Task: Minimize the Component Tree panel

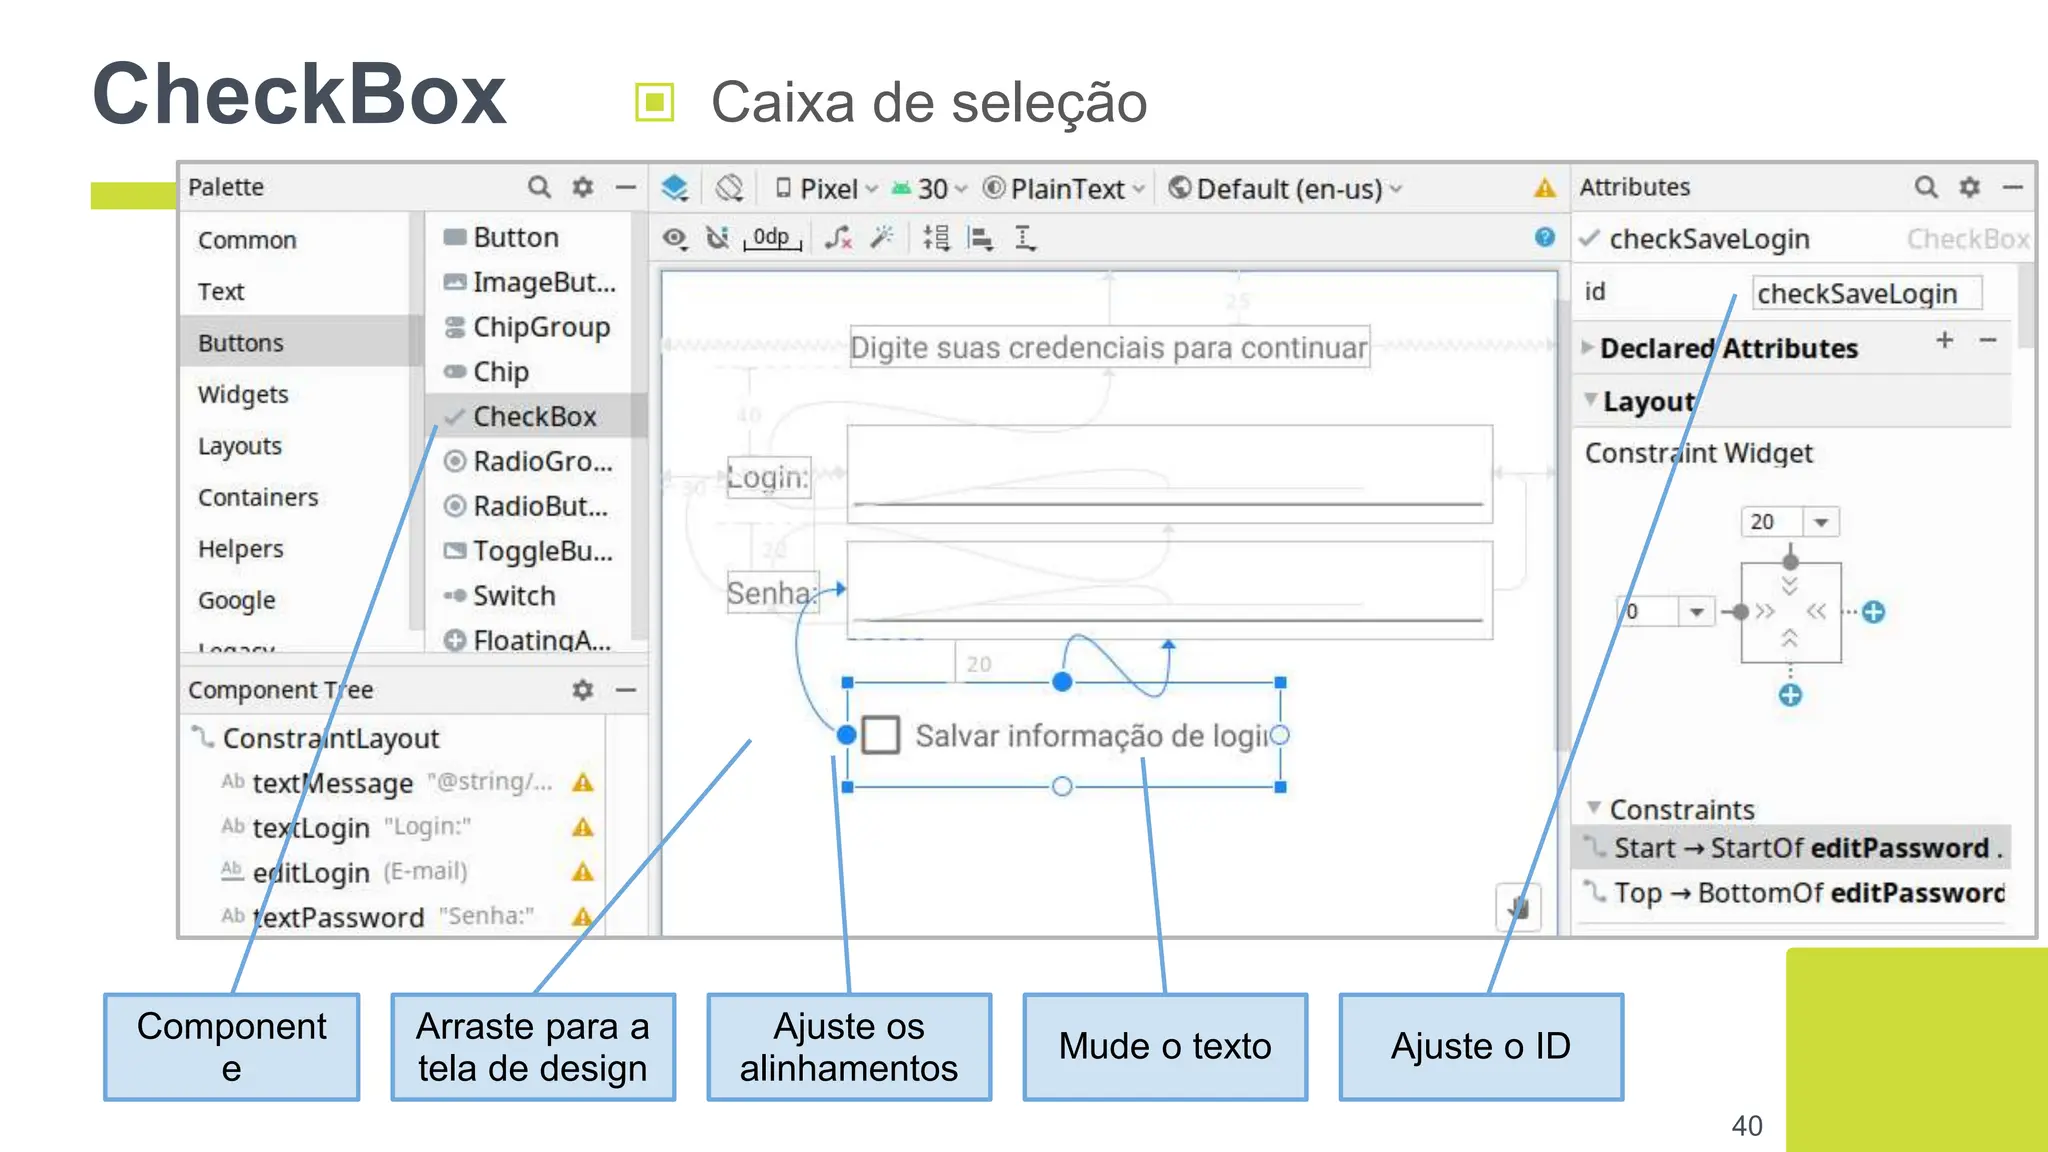Action: point(626,690)
